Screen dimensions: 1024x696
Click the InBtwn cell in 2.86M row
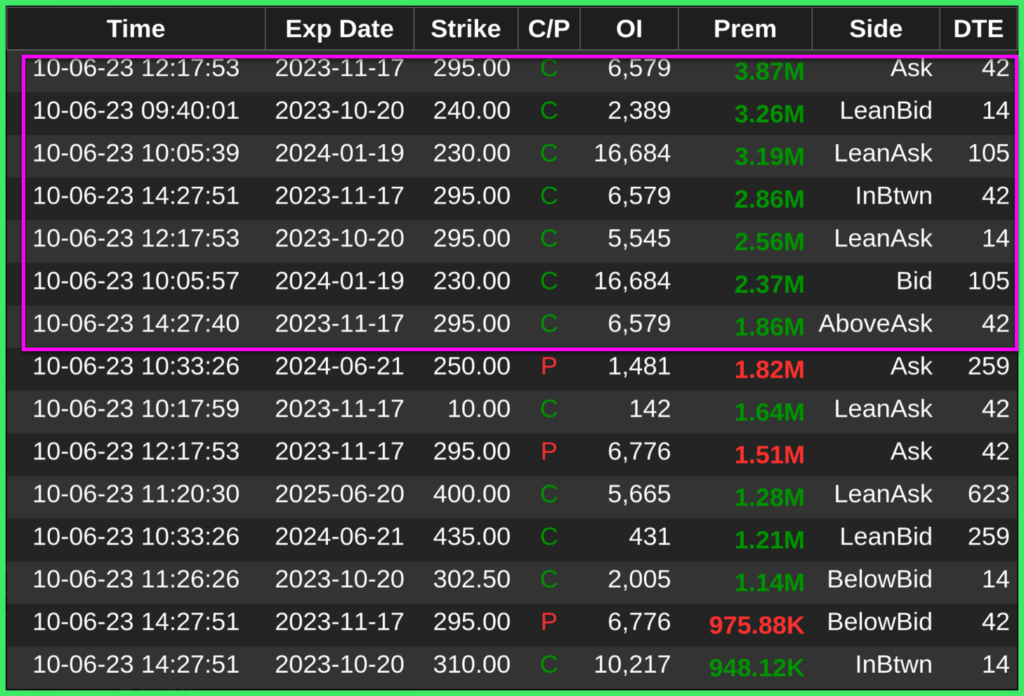click(x=893, y=195)
